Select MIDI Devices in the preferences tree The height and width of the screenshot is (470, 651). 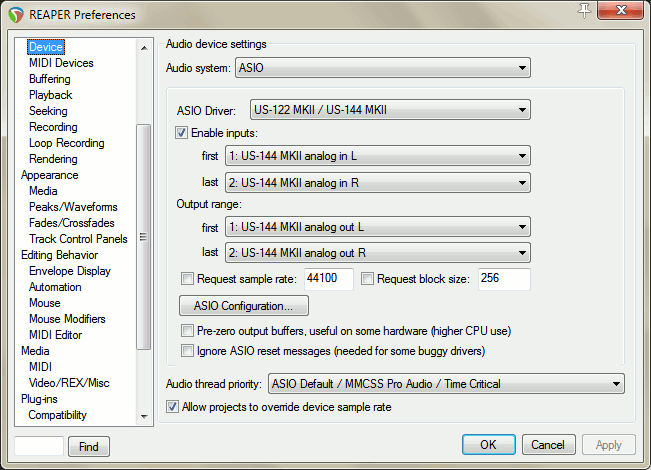click(x=61, y=63)
